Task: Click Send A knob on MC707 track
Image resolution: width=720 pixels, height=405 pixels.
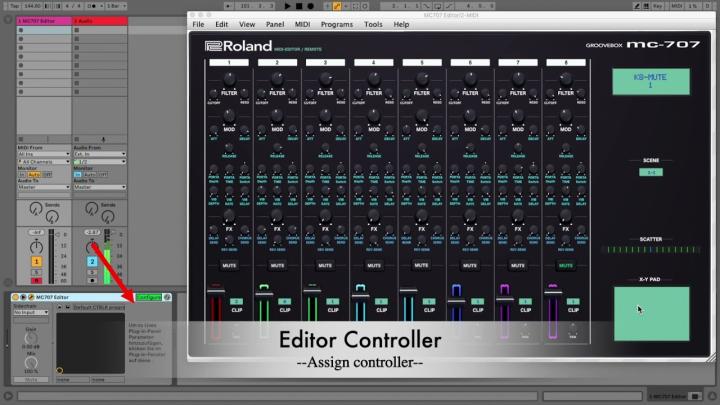Action: 36,209
